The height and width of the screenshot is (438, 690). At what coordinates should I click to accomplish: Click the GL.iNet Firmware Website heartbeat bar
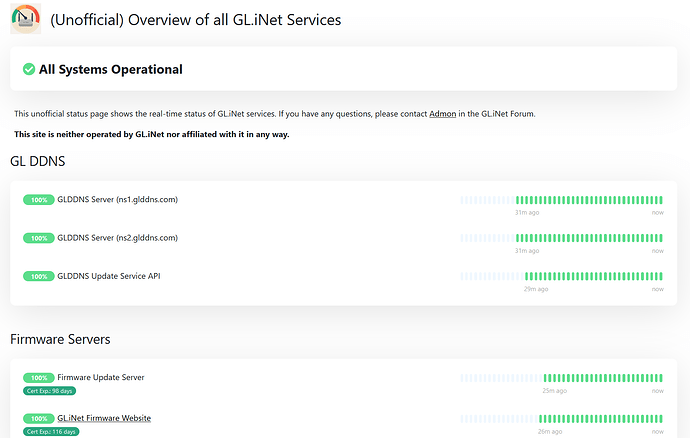(x=562, y=419)
